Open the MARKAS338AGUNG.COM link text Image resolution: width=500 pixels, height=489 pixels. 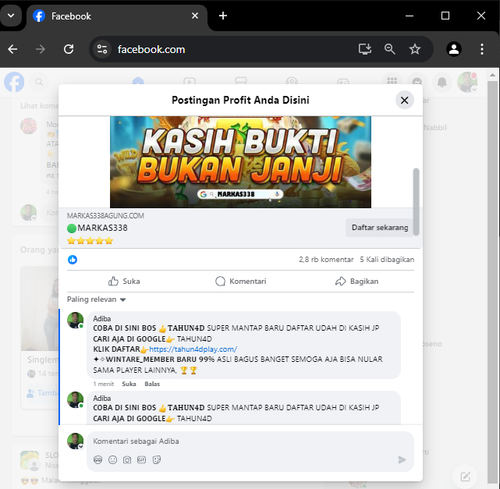(105, 216)
